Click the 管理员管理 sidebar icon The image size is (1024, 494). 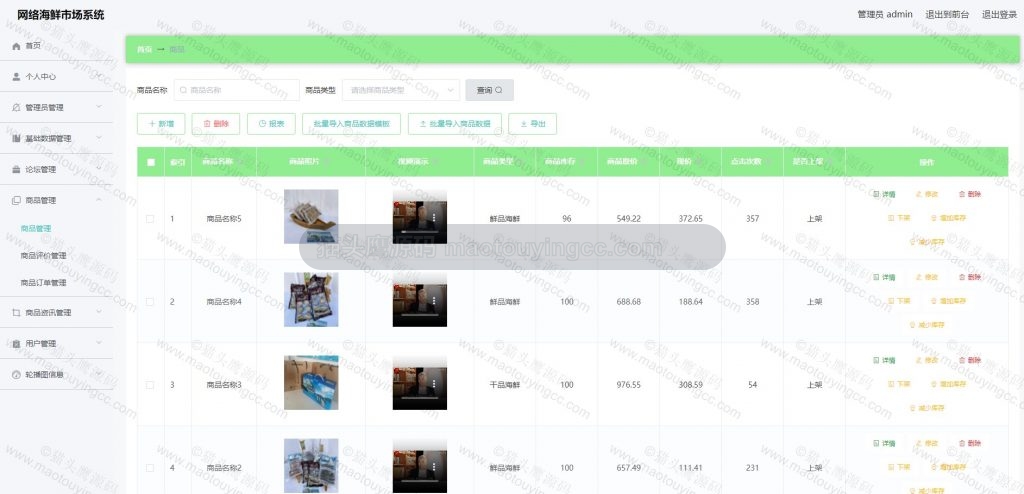(16, 107)
